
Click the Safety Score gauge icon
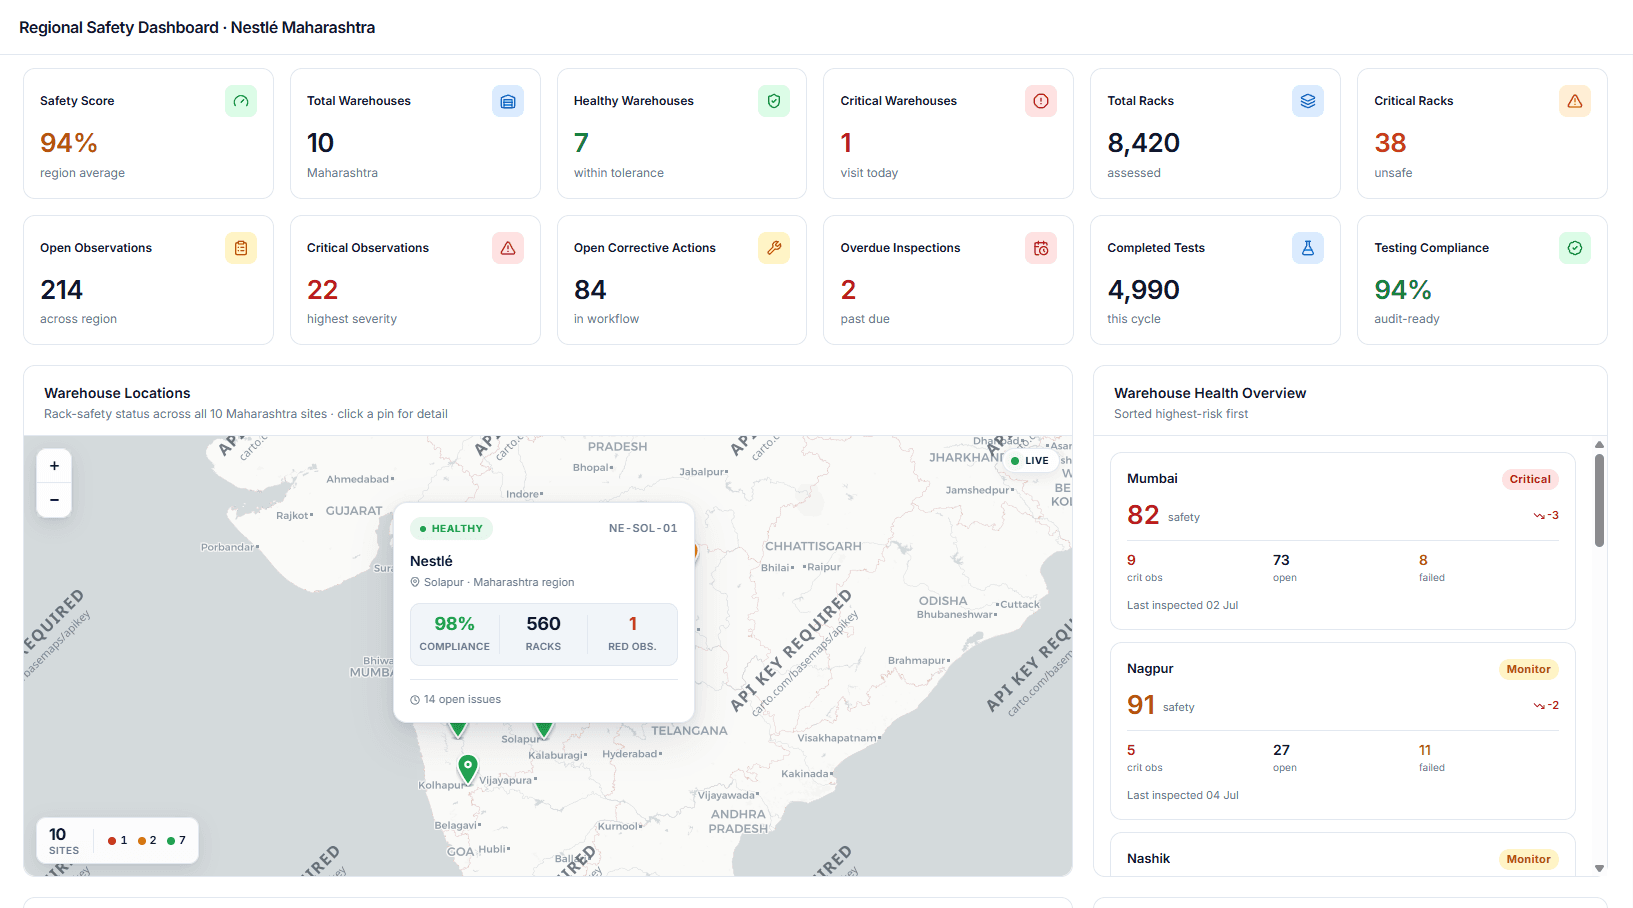pos(241,101)
